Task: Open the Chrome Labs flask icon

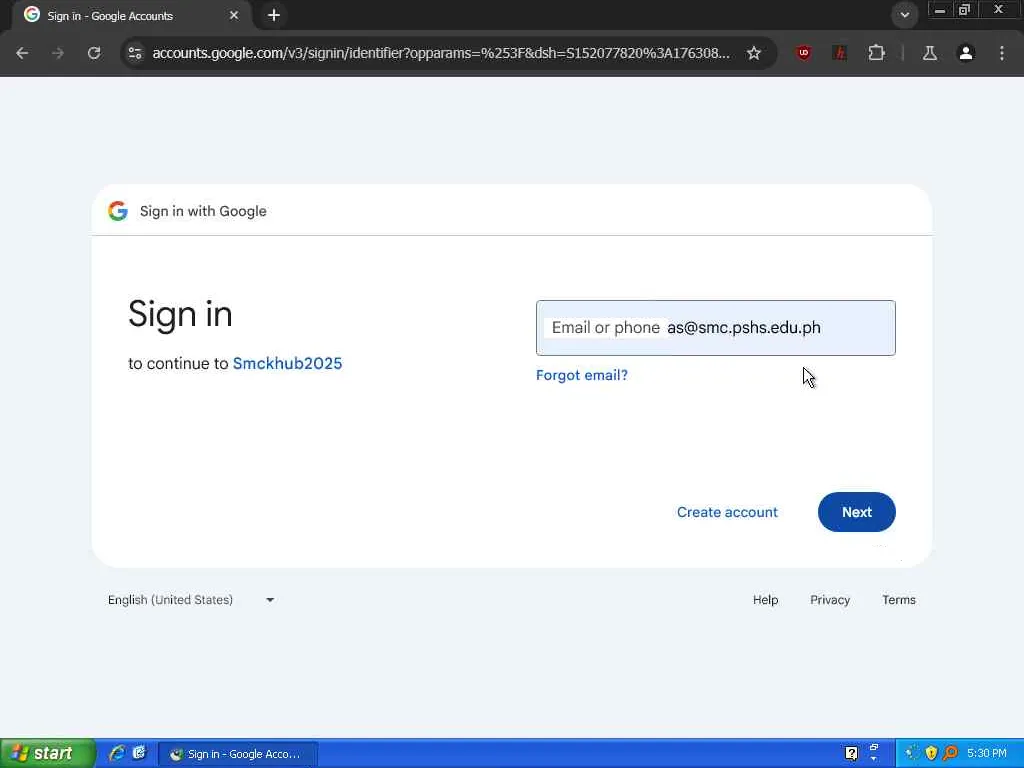Action: coord(929,53)
